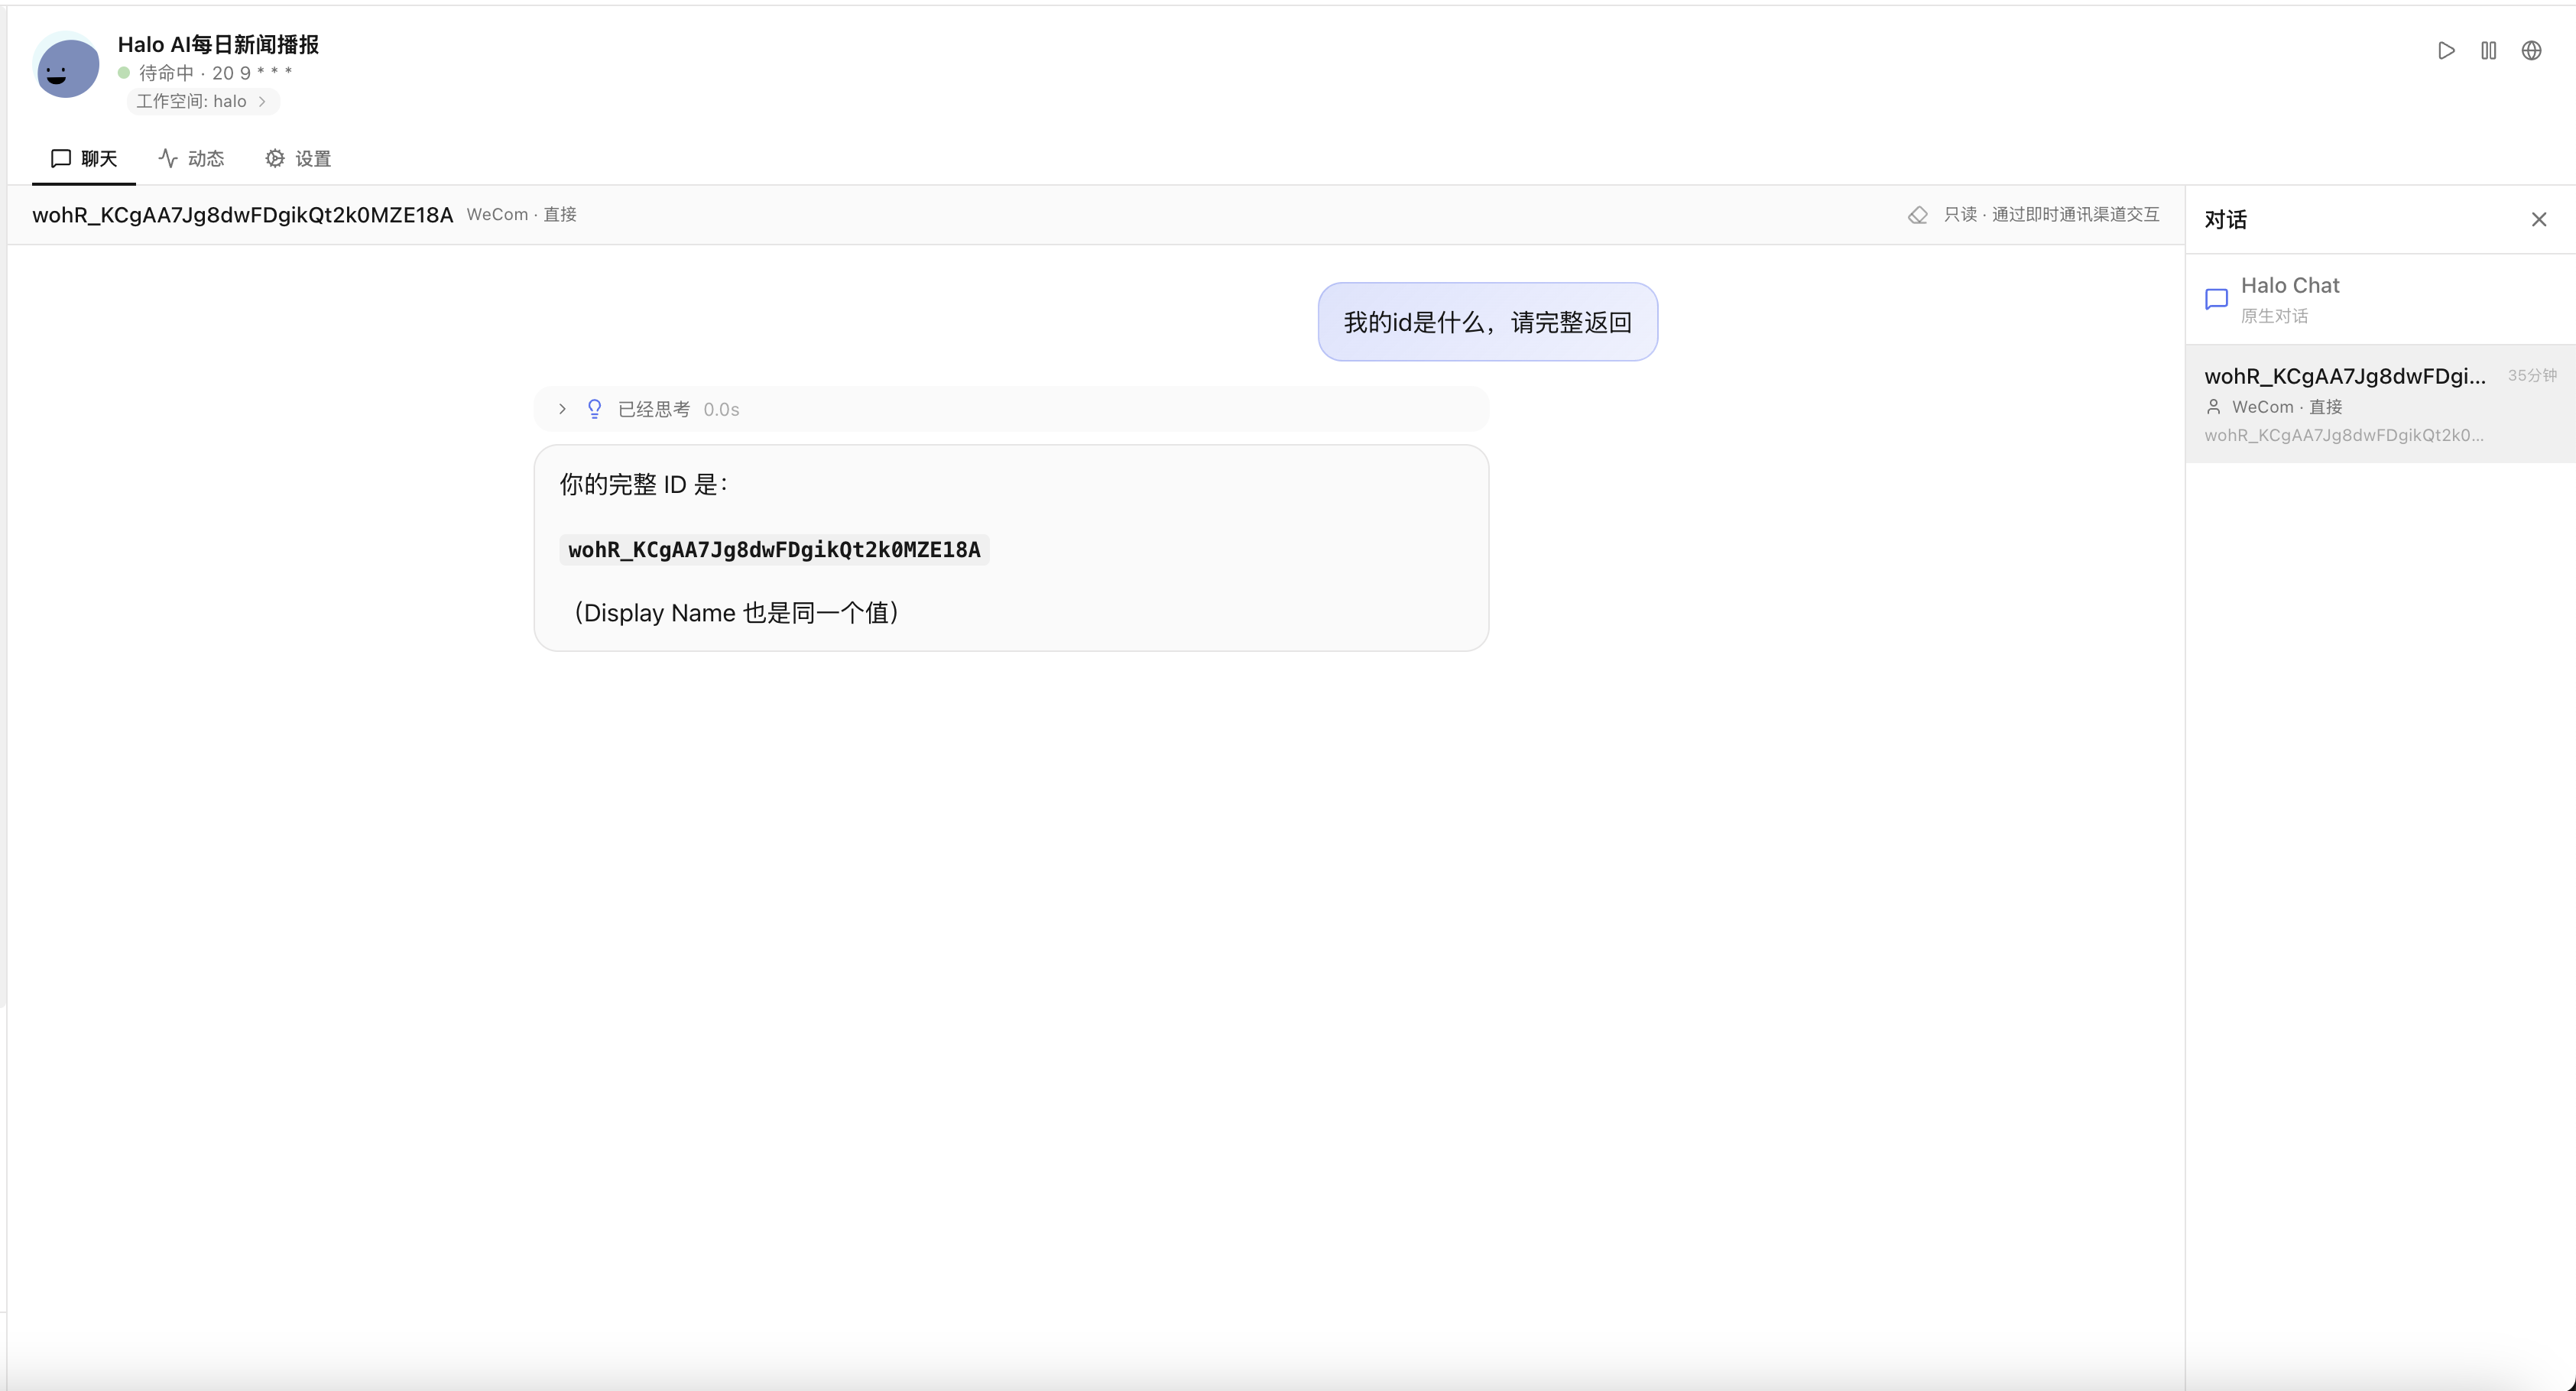Screen dimensions: 2576x1391
Task: Click the WeCom · 直接 label in chat header
Action: click(521, 215)
